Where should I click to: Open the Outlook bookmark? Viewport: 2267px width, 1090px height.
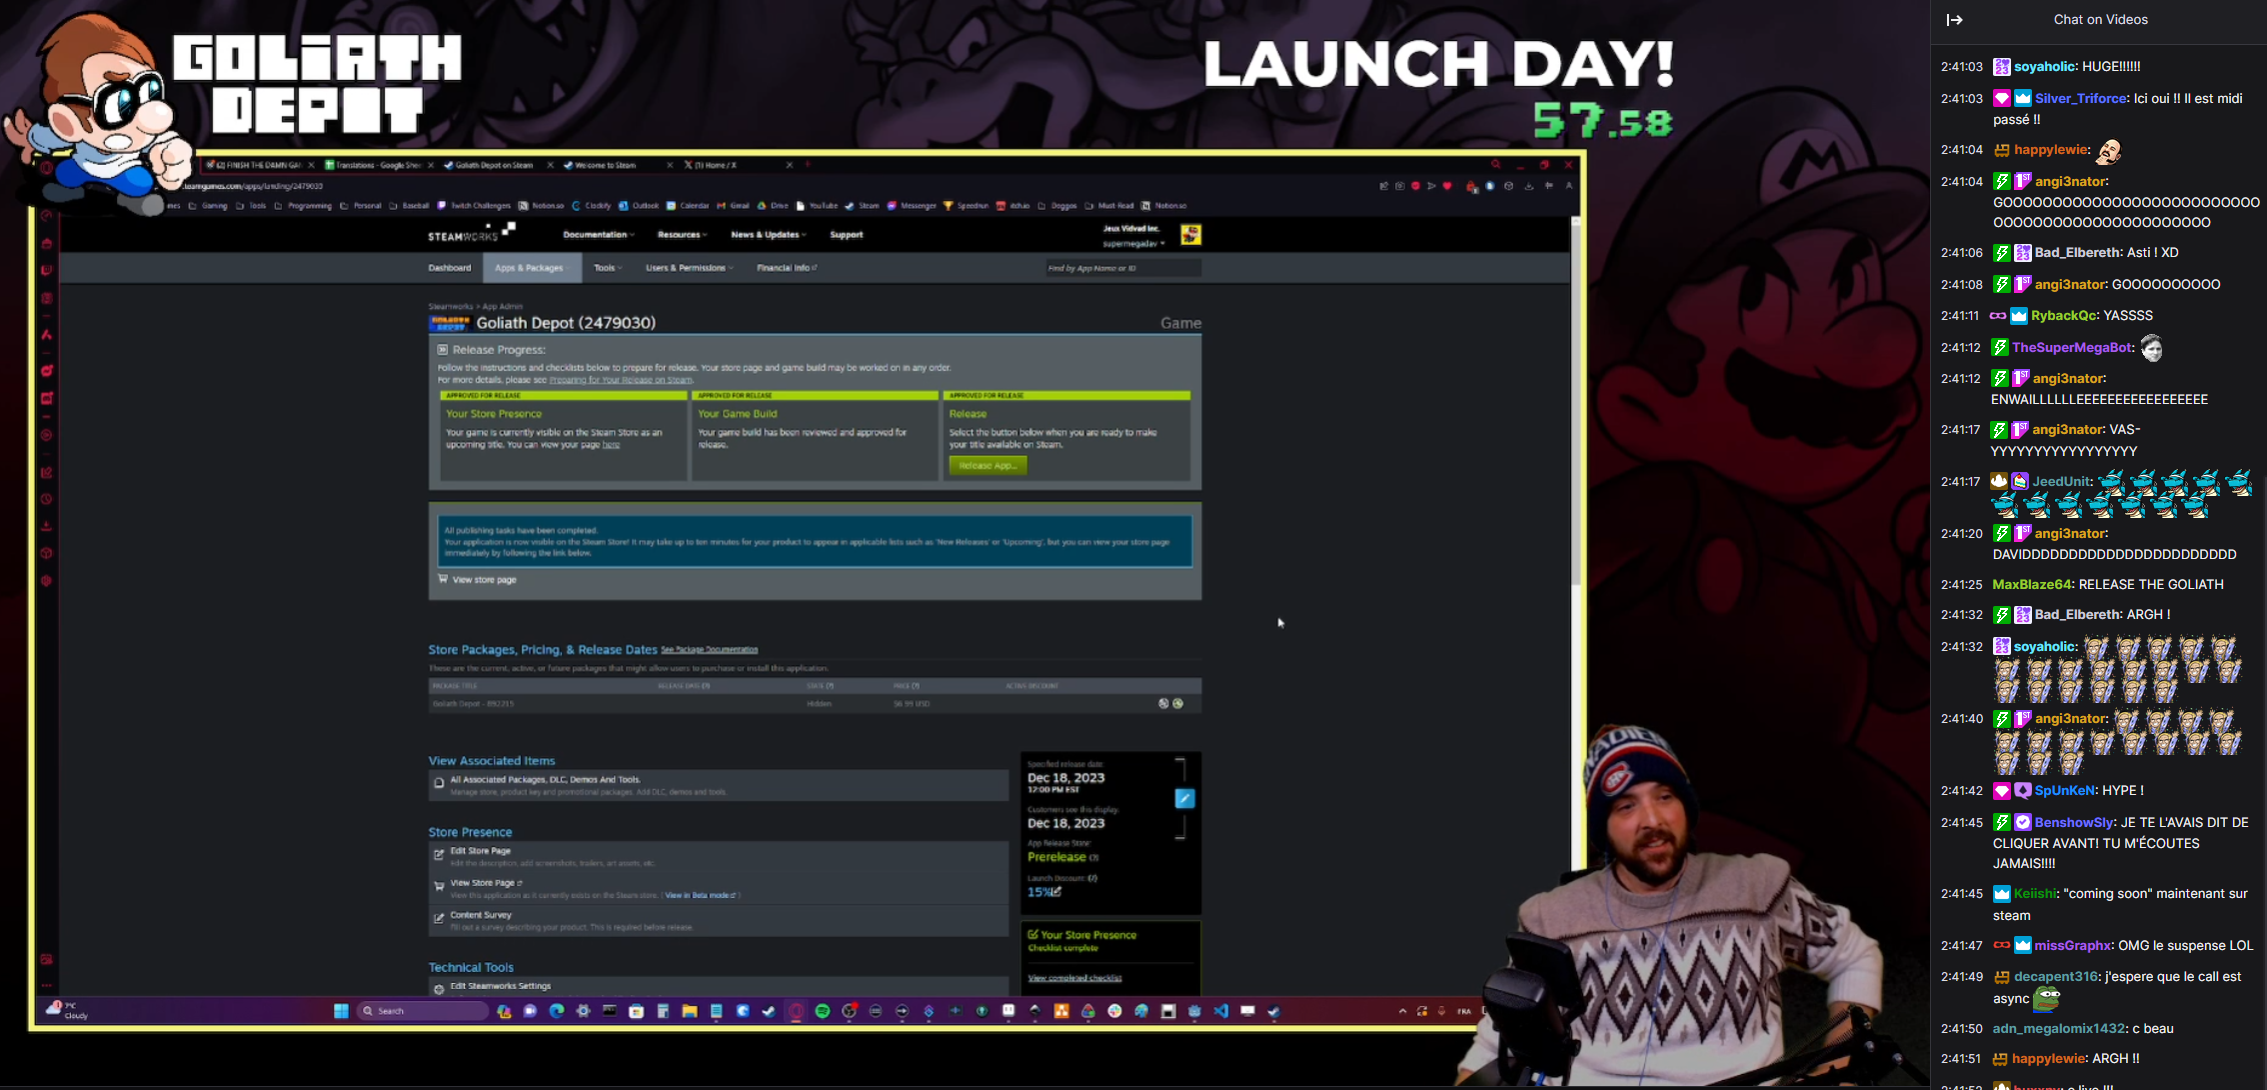(639, 206)
